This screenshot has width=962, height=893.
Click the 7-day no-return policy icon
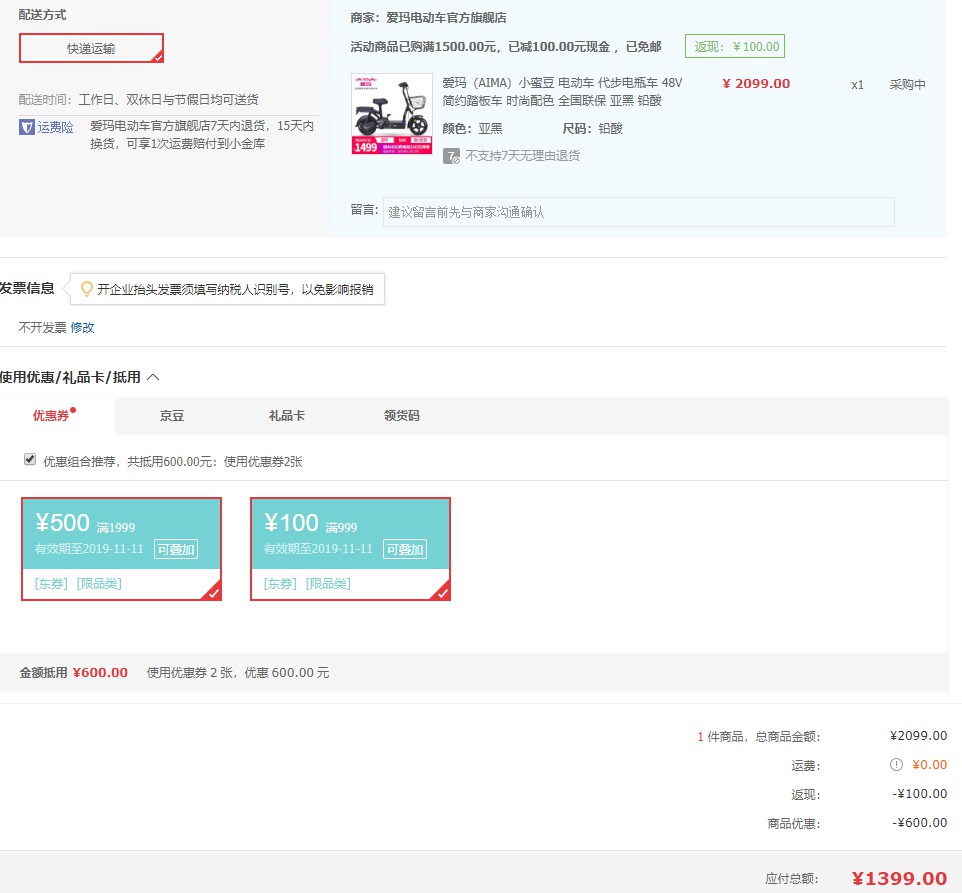451,156
